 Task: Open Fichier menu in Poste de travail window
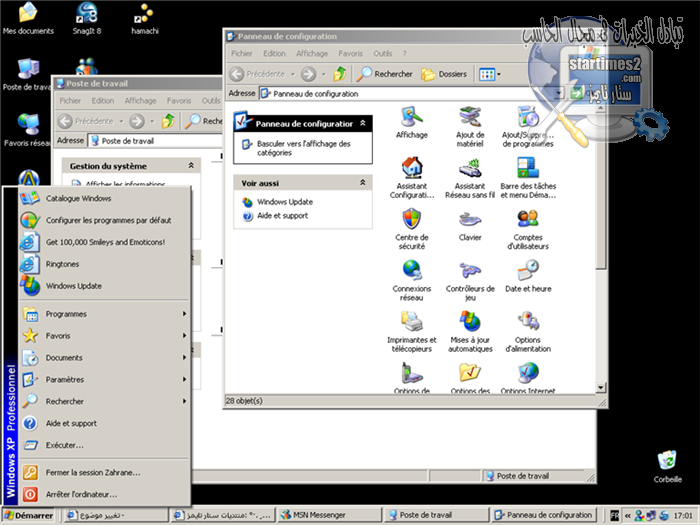pyautogui.click(x=70, y=101)
